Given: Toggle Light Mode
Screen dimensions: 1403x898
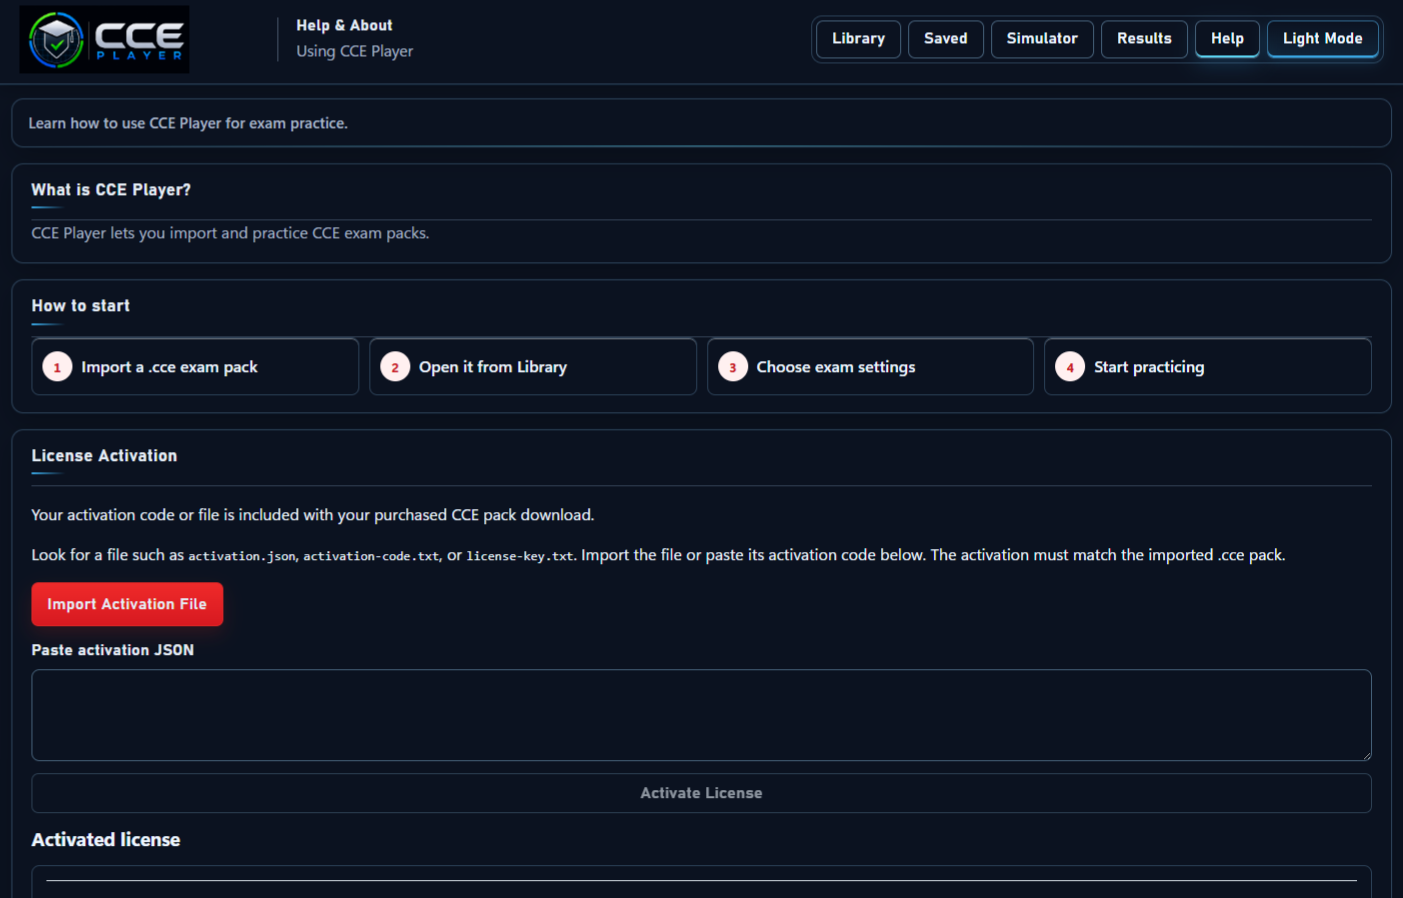Looking at the screenshot, I should tap(1322, 39).
